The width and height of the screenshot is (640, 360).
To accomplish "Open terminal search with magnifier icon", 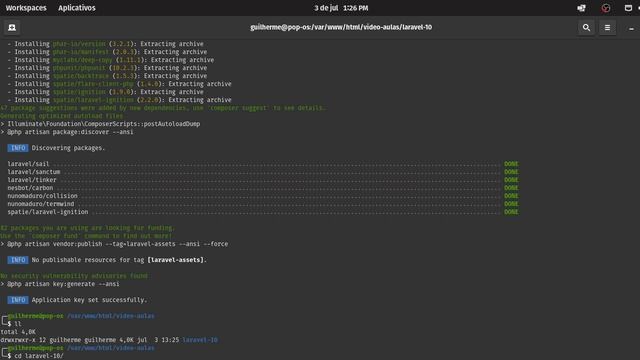I will (x=586, y=27).
